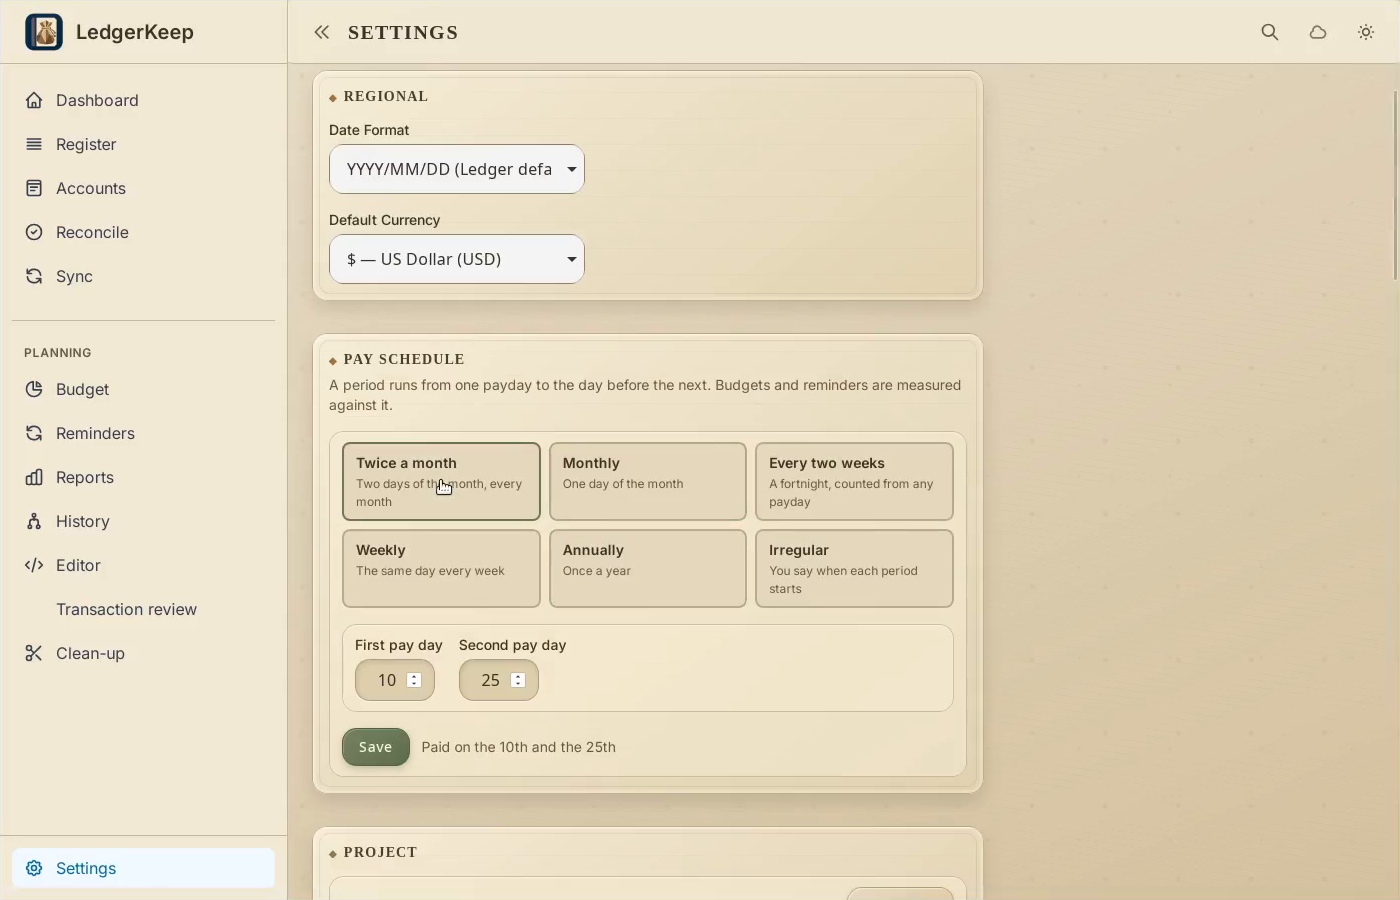Click the Budget pie chart icon
Screen dimensions: 1400x900
pyautogui.click(x=34, y=389)
